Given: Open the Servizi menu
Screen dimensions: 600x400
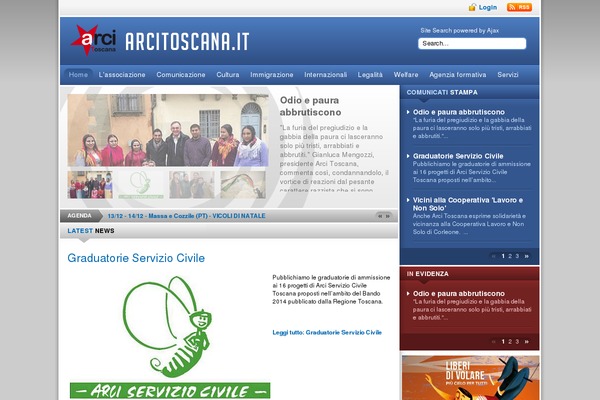Looking at the screenshot, I should (x=508, y=75).
